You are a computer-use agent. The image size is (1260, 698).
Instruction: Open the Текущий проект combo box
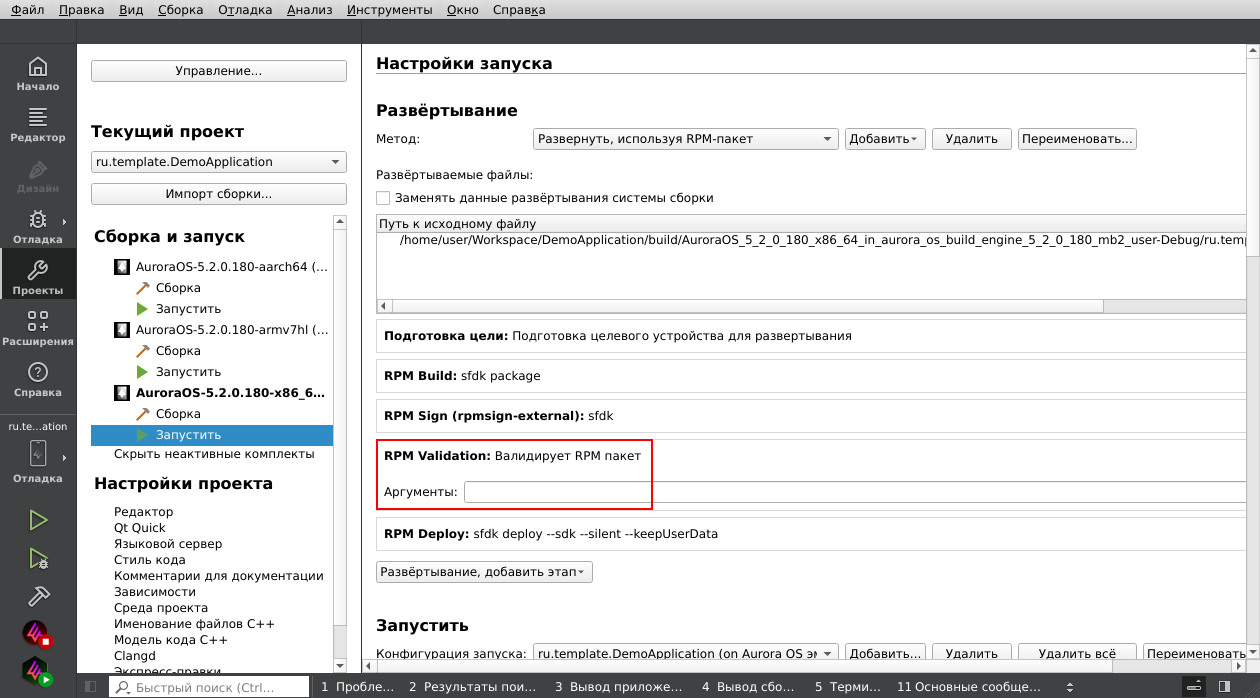tap(218, 161)
